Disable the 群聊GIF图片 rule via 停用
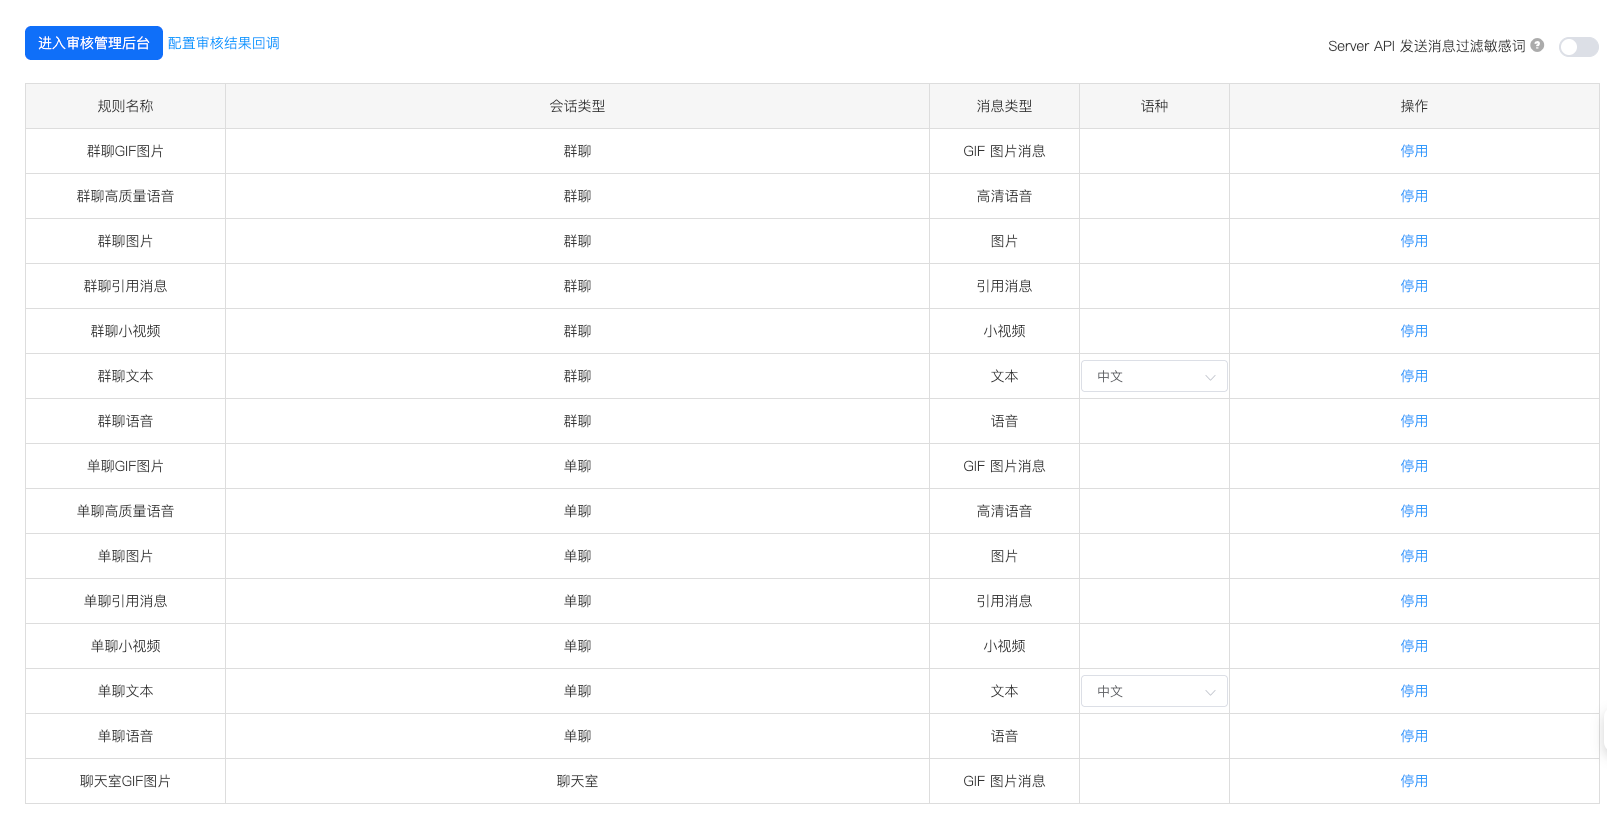1607x819 pixels. pos(1414,151)
